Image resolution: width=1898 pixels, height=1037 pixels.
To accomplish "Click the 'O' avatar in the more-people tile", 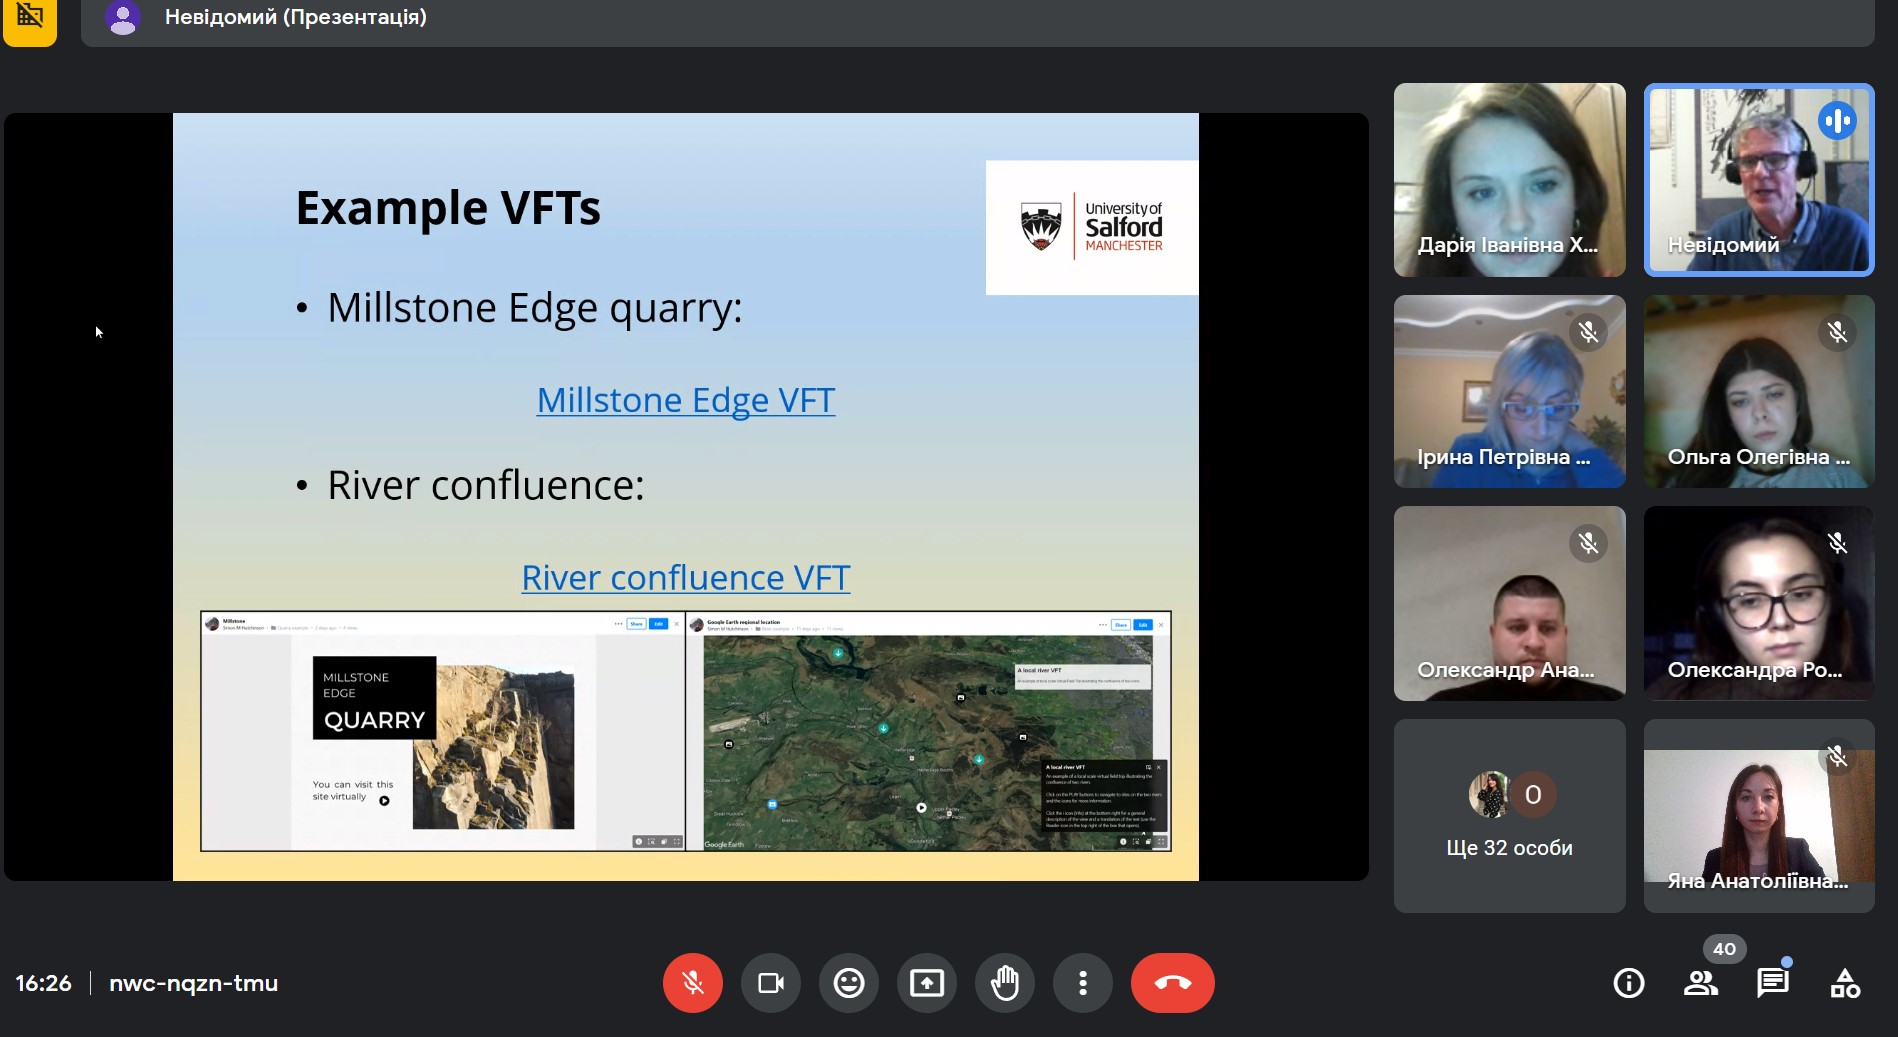I will 1533,795.
